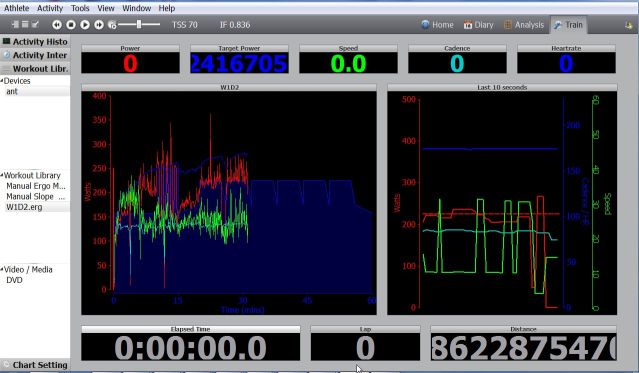Start the workout with the play button

click(x=85, y=25)
